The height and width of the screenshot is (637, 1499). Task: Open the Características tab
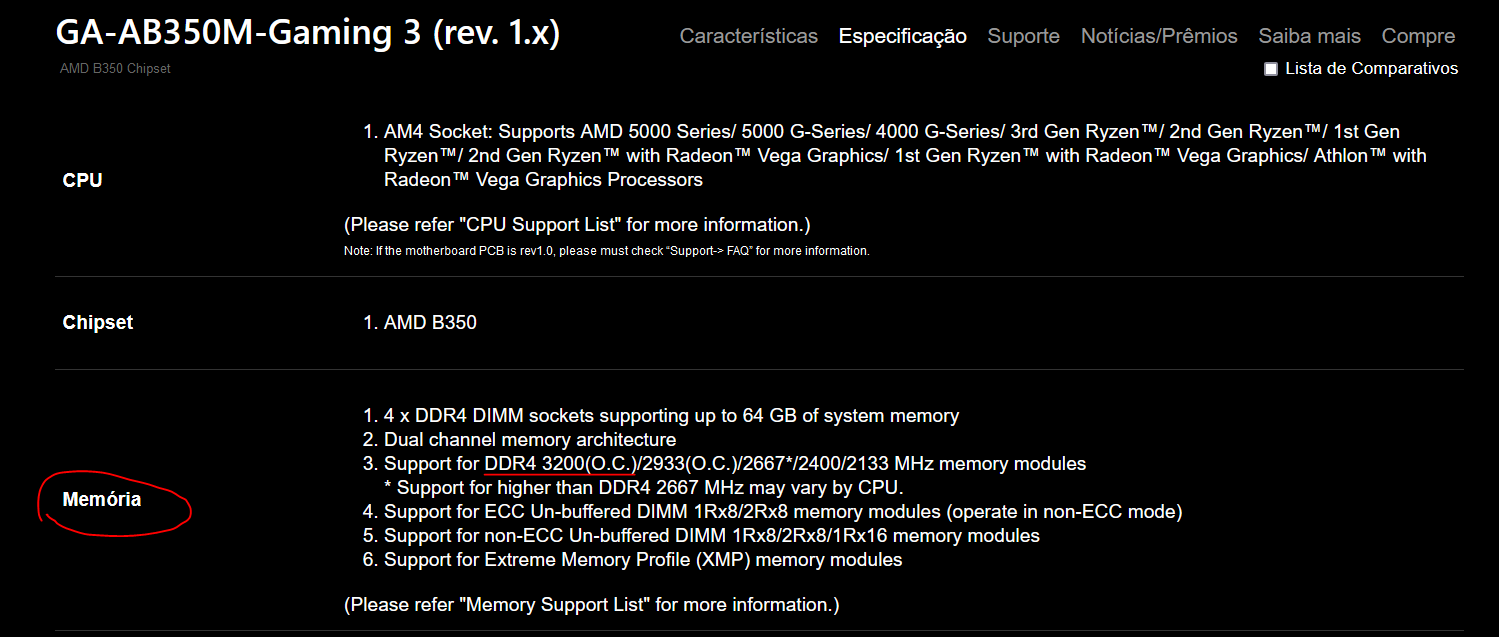coord(748,36)
